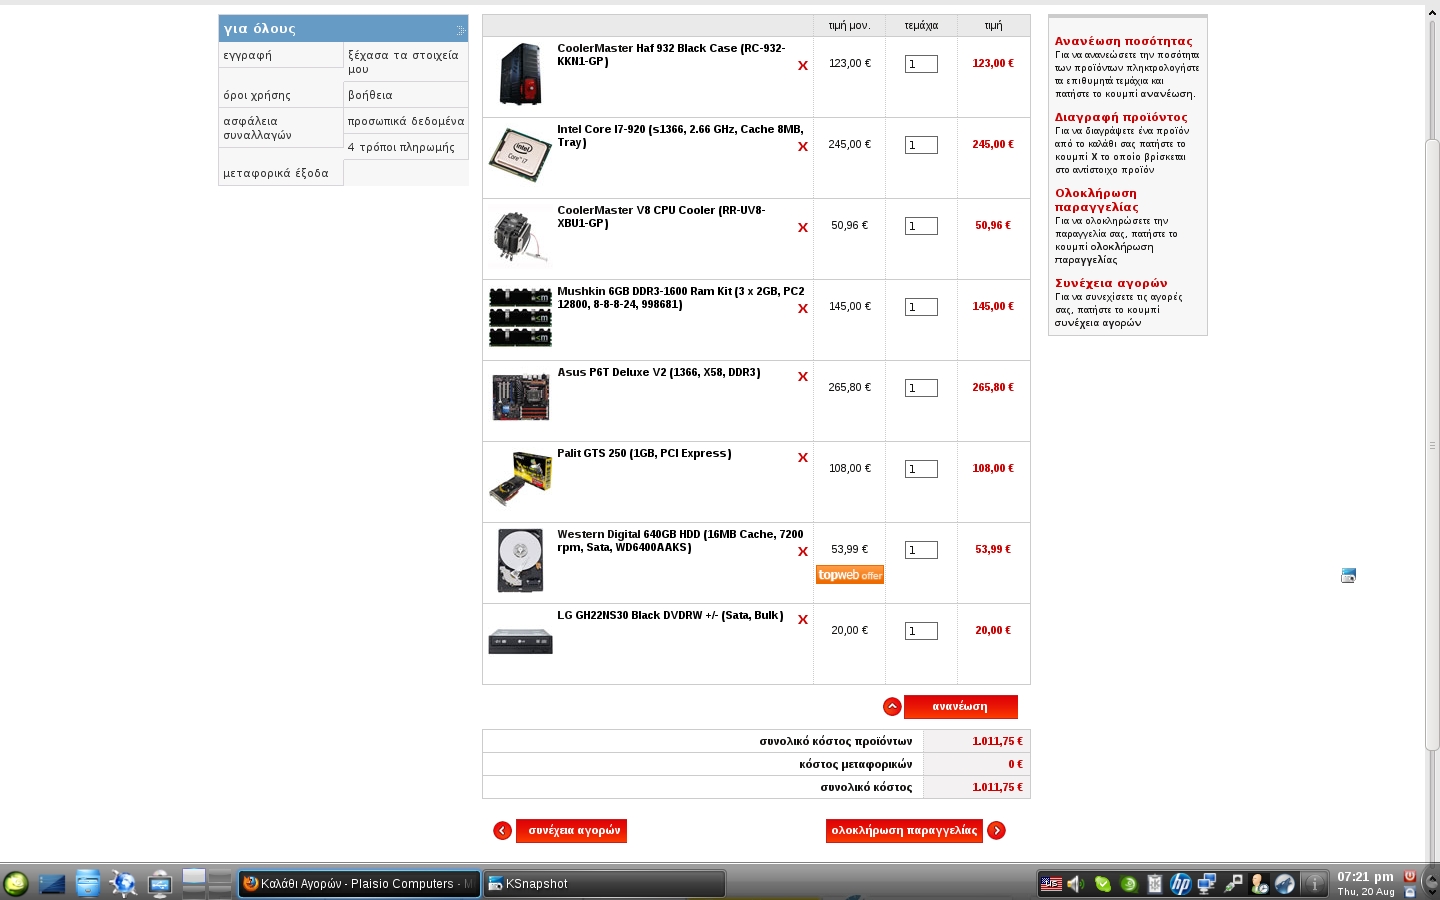Image resolution: width=1440 pixels, height=900 pixels.
Task: Click the Mushkin RAM kit thumbnail
Action: click(520, 317)
